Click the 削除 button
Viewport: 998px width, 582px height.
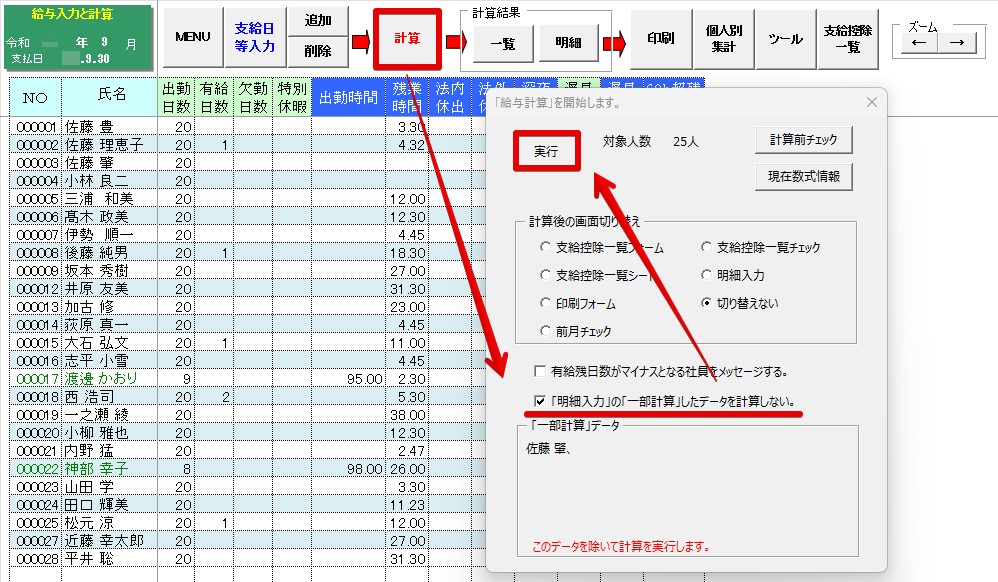[317, 51]
